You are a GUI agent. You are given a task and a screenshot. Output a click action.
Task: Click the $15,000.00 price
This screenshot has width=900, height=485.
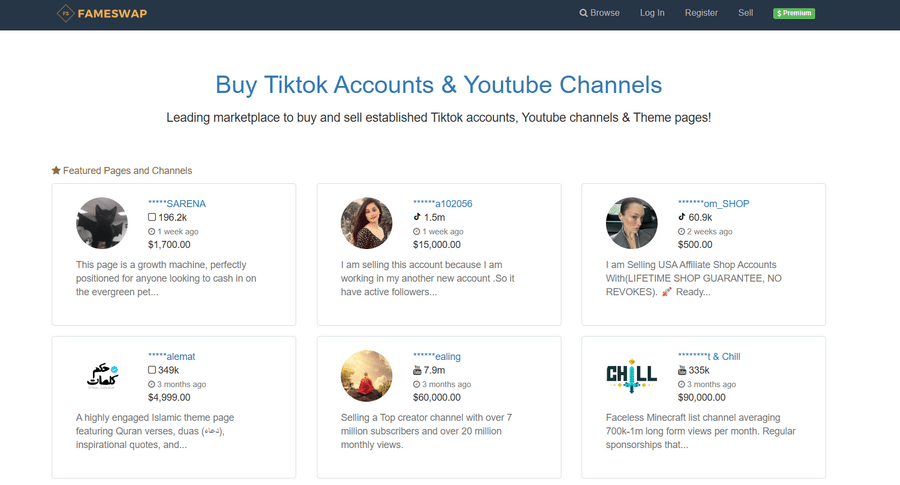click(437, 245)
